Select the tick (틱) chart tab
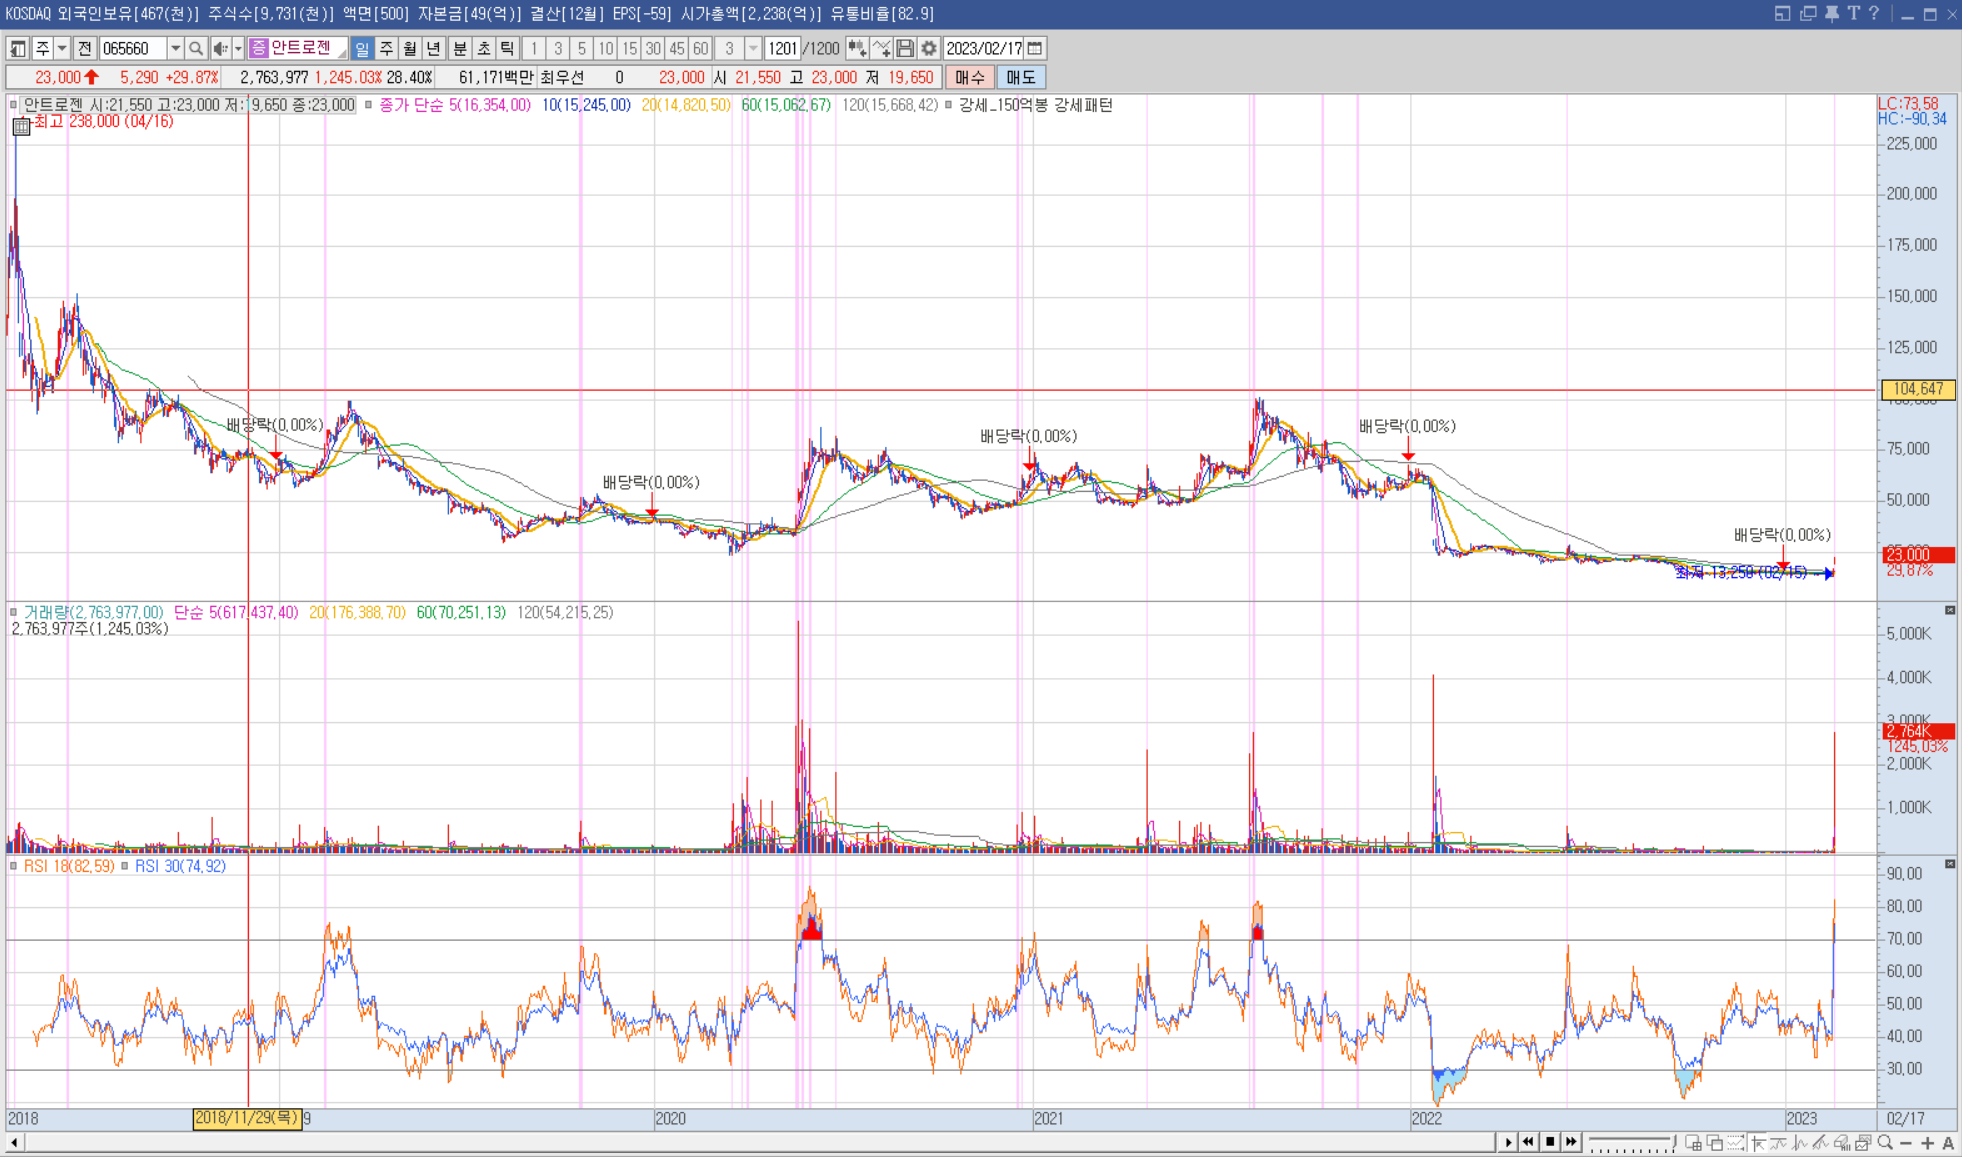The image size is (1962, 1157). point(507,48)
